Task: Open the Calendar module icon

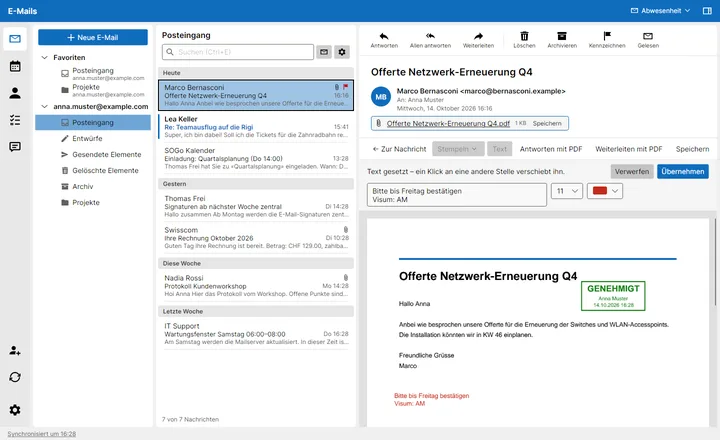Action: click(15, 66)
